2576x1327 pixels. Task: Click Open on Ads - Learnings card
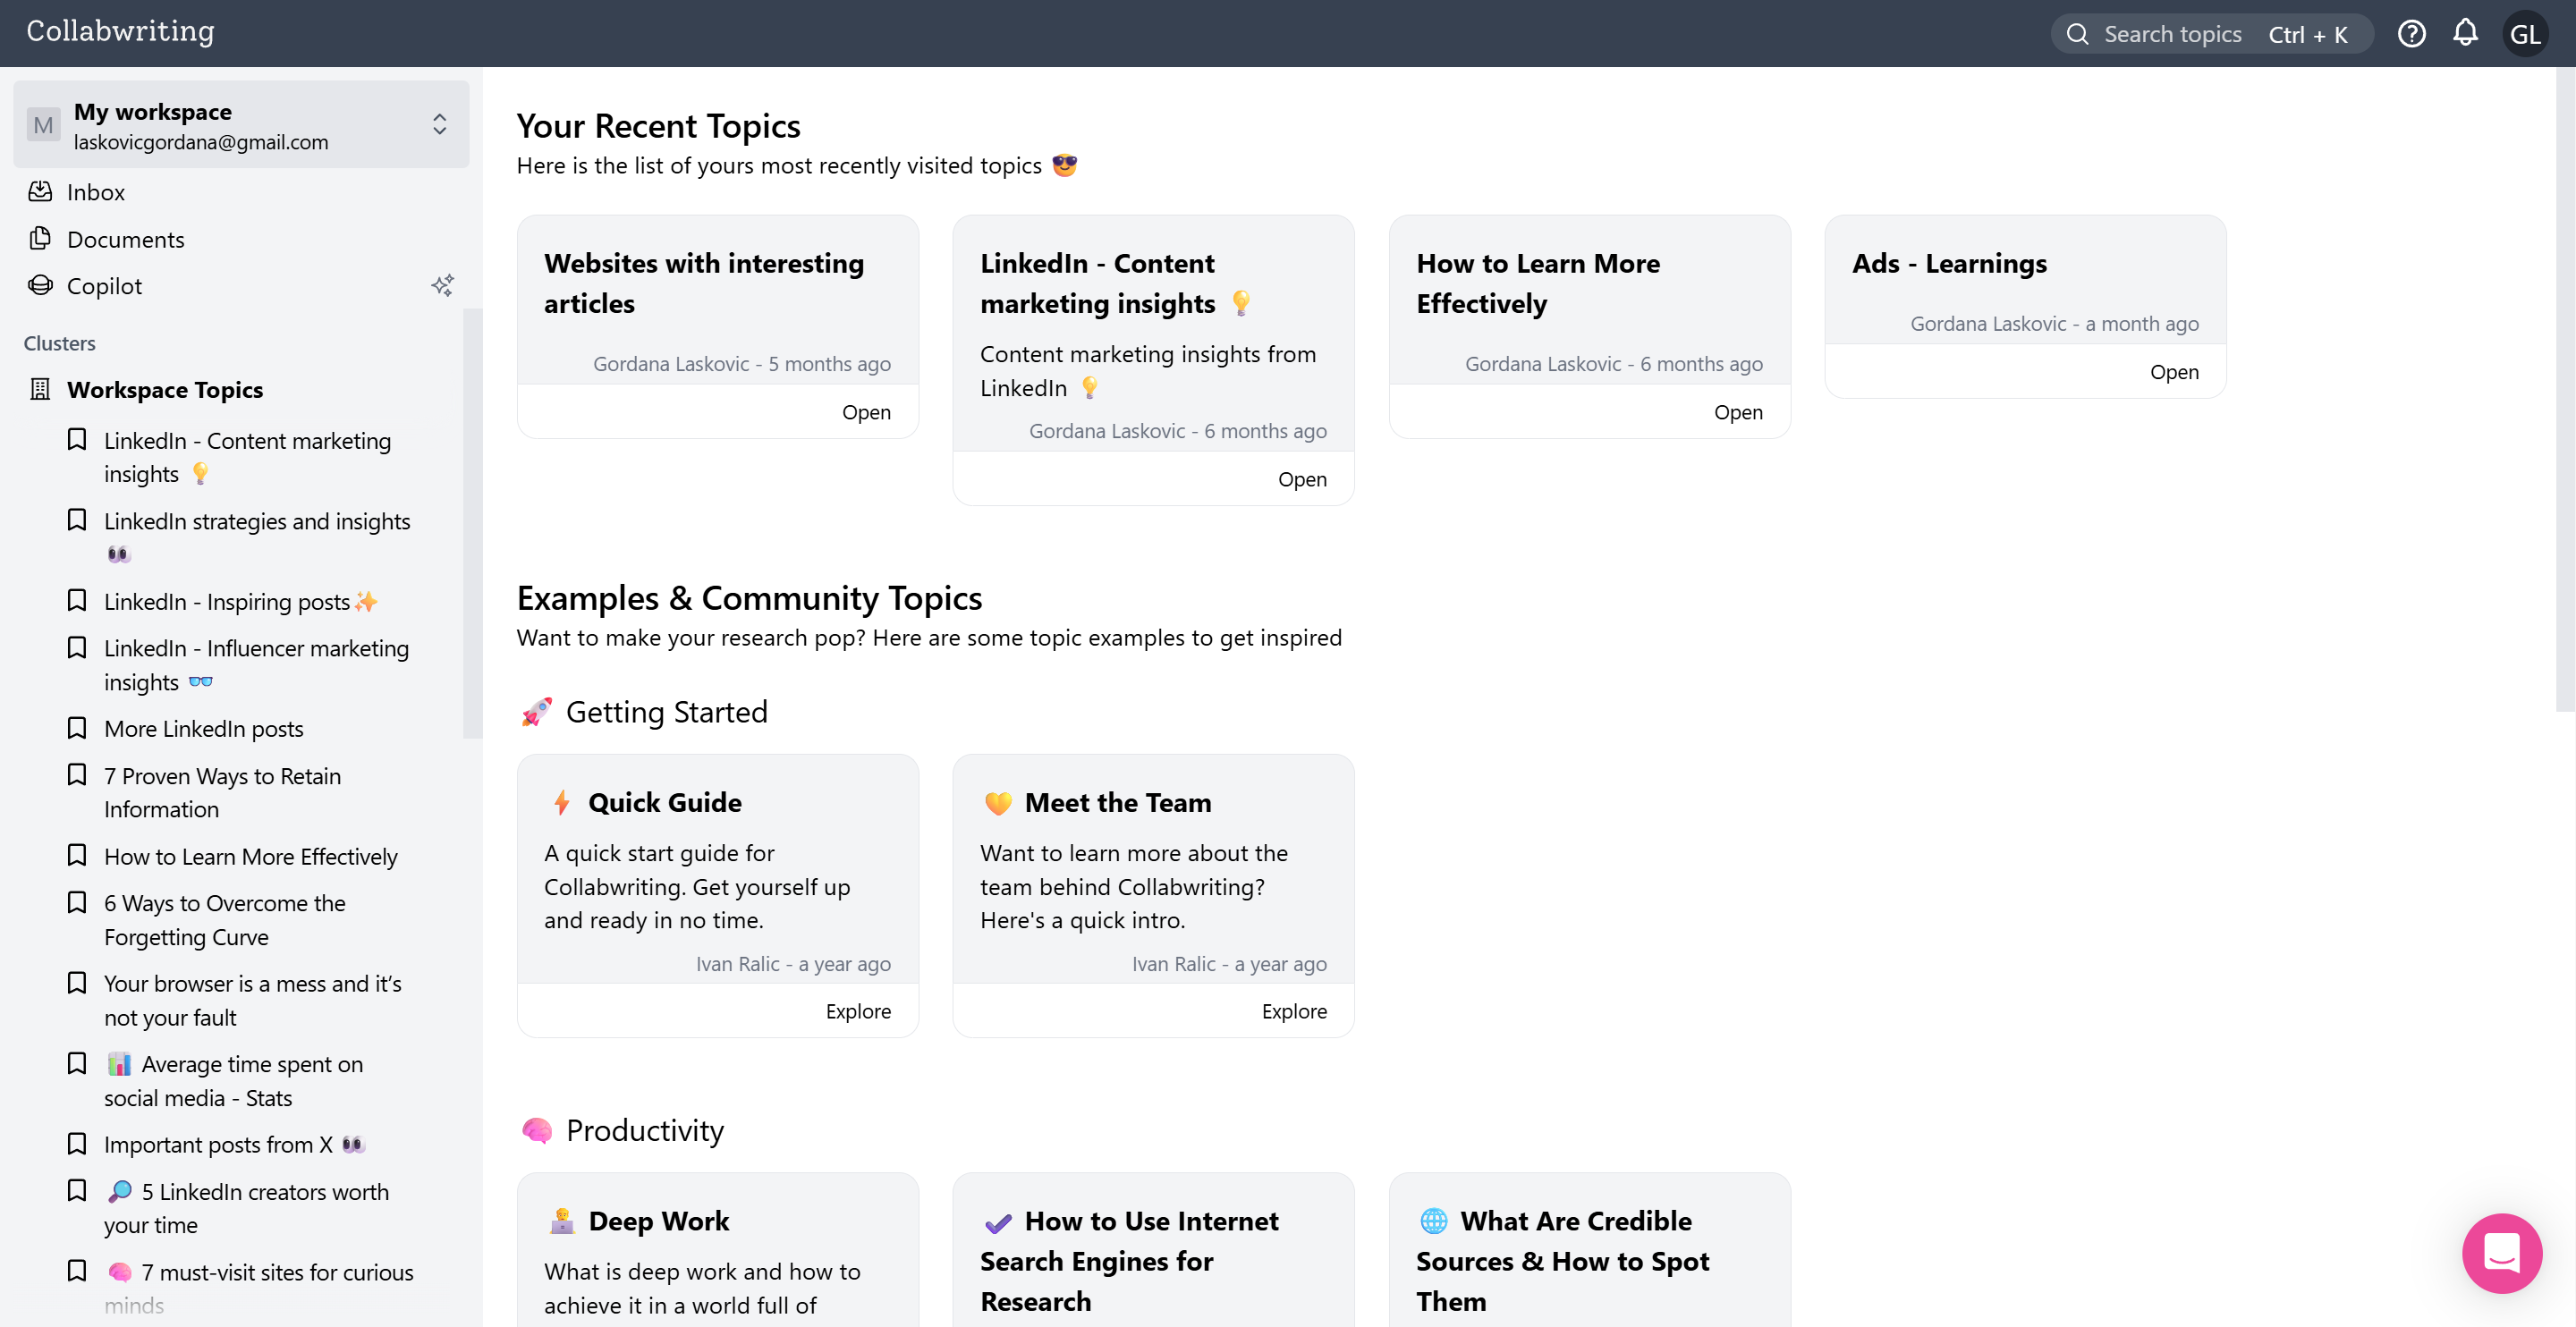(x=2174, y=372)
